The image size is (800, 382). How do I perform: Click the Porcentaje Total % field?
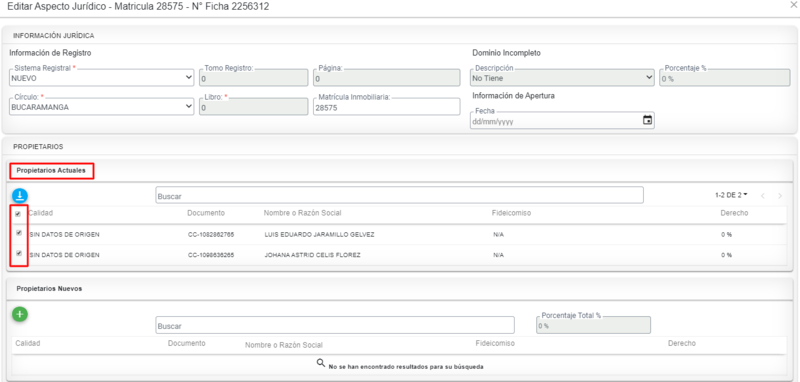(593, 324)
